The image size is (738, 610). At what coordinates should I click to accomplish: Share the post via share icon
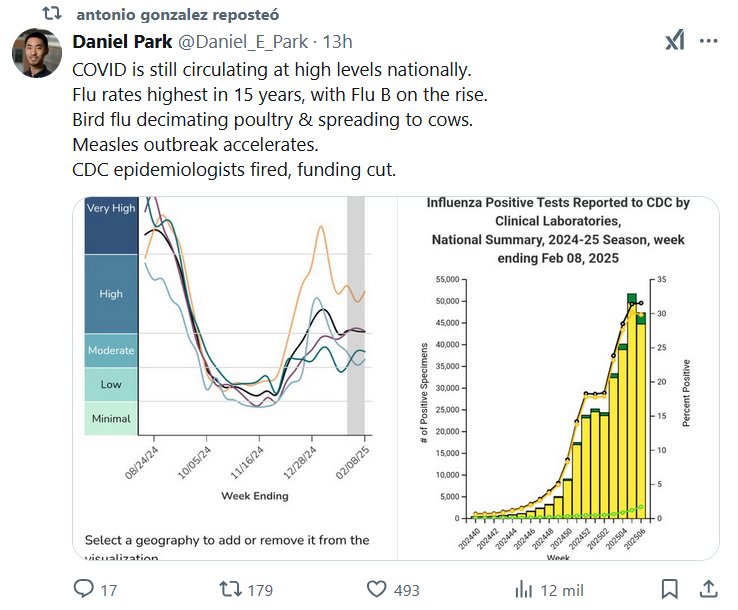coord(708,589)
